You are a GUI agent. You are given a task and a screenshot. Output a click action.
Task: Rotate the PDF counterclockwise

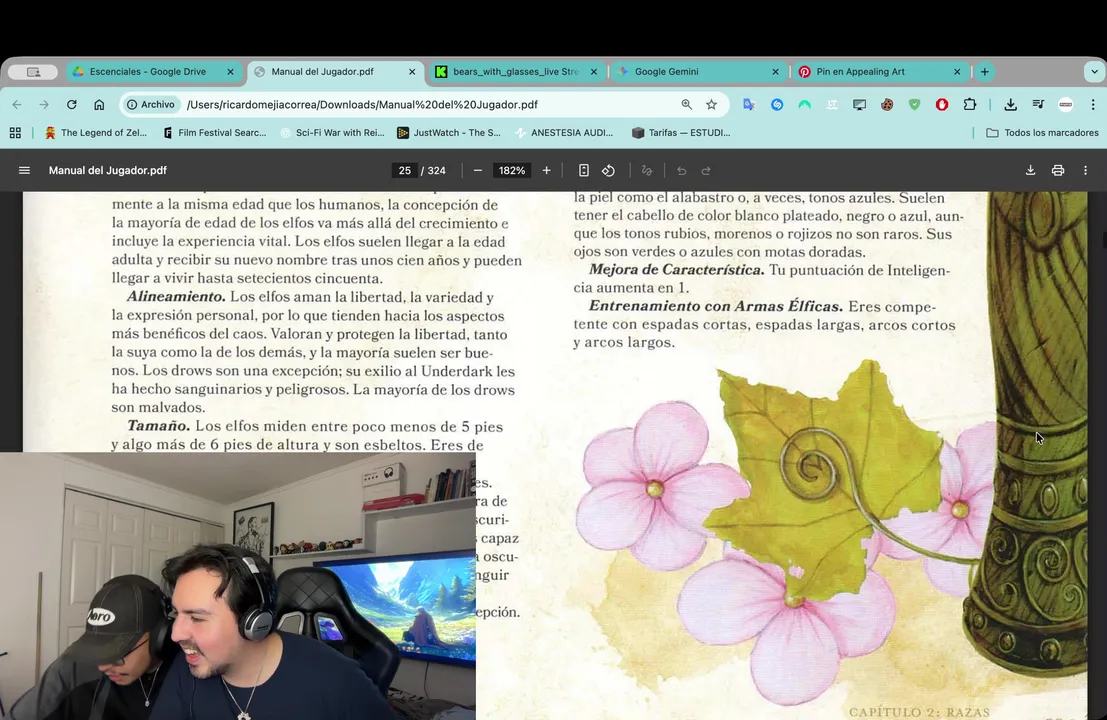point(609,170)
